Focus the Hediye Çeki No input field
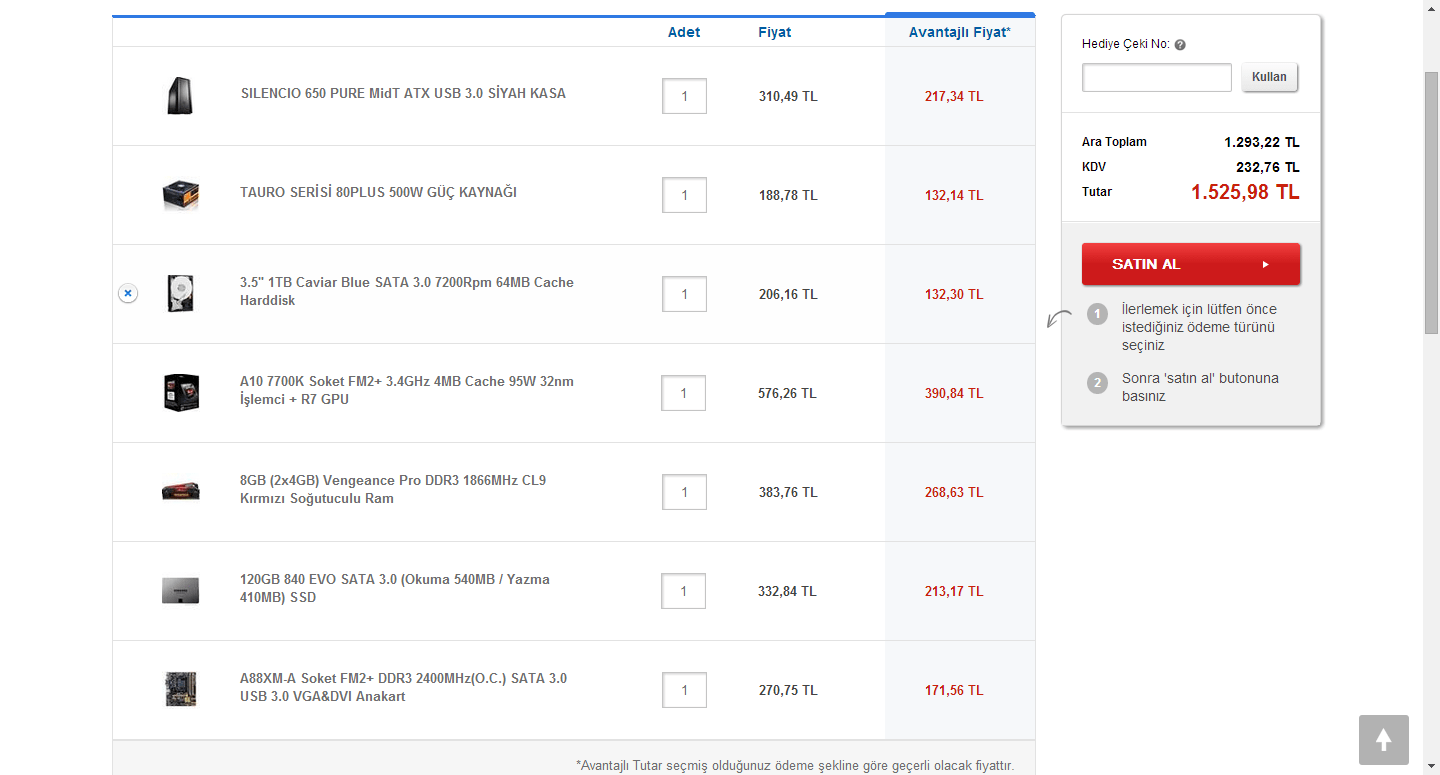Viewport: 1440px width, 775px height. [1156, 78]
